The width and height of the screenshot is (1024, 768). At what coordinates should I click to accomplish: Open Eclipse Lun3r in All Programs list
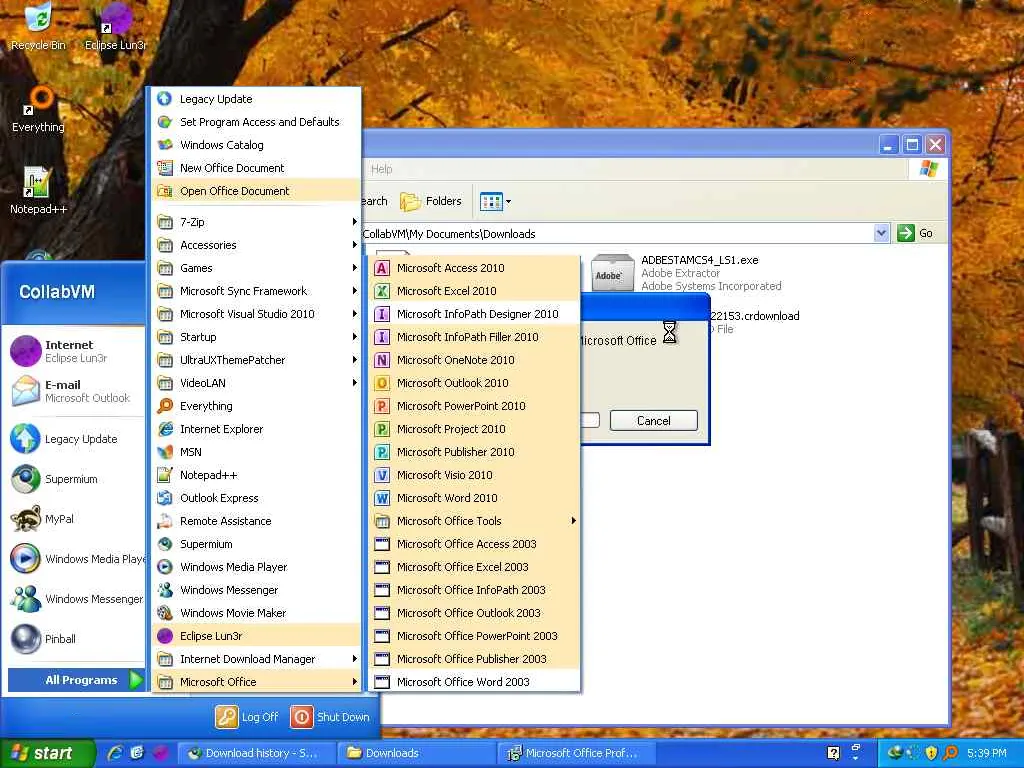257,635
